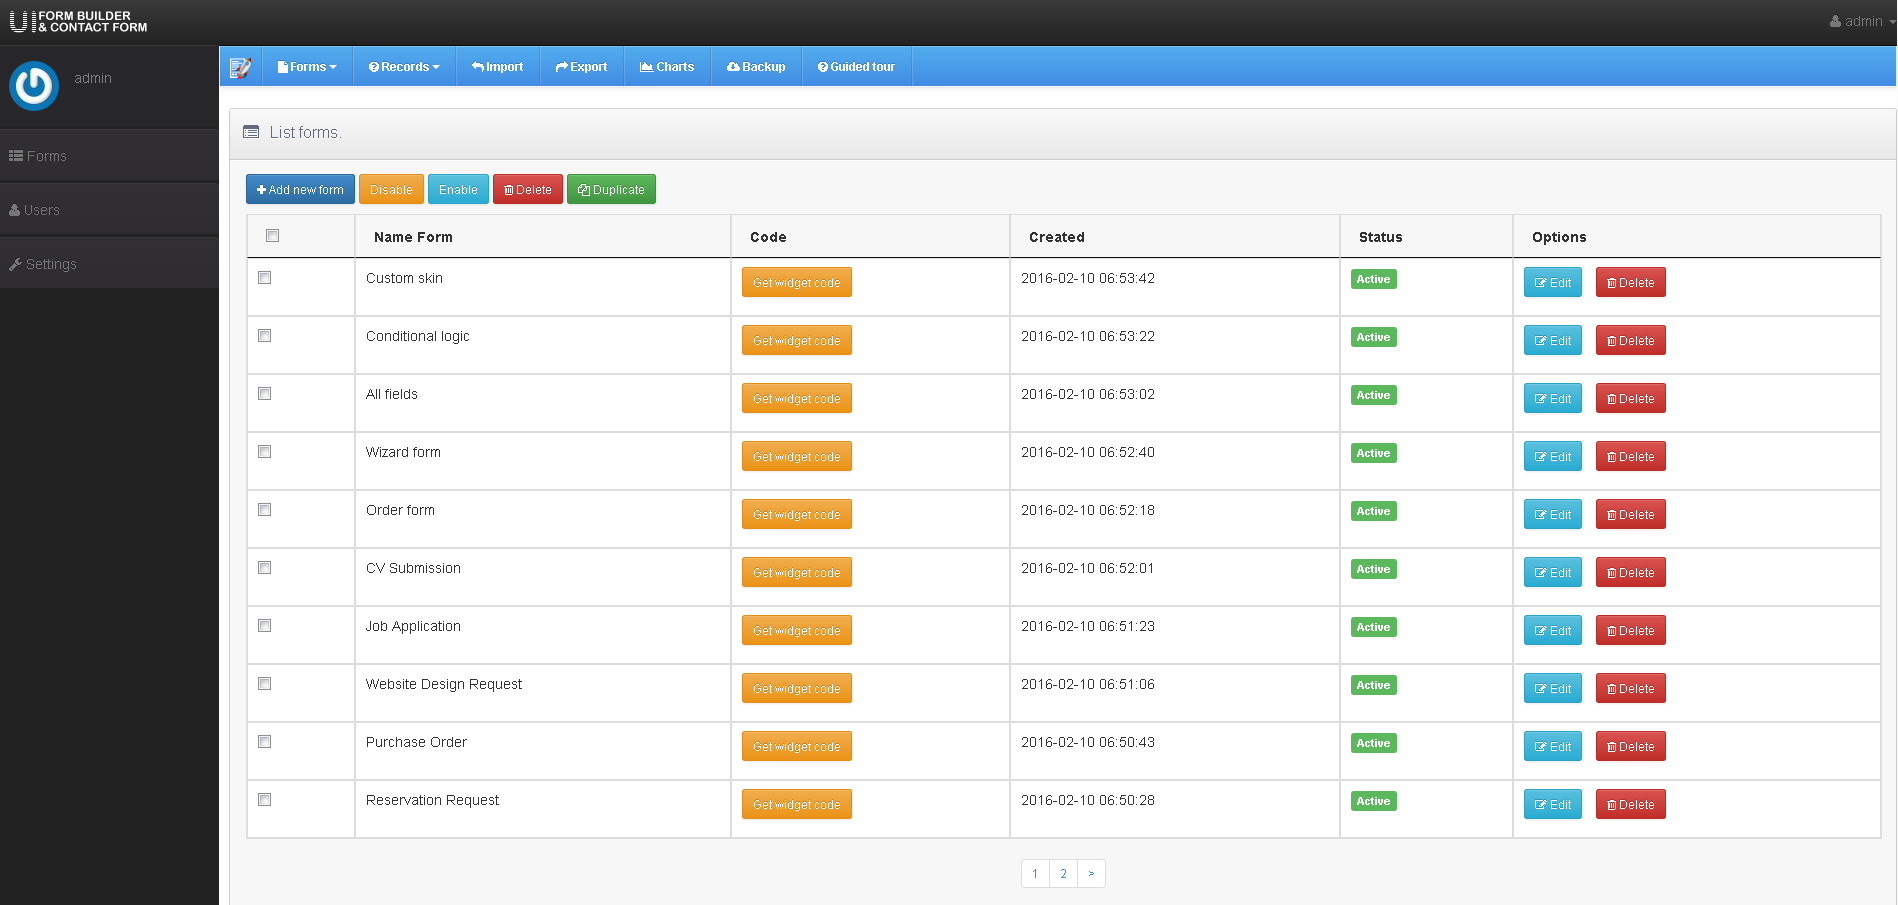
Task: Open the admin user menu at top right
Action: pos(1862,21)
